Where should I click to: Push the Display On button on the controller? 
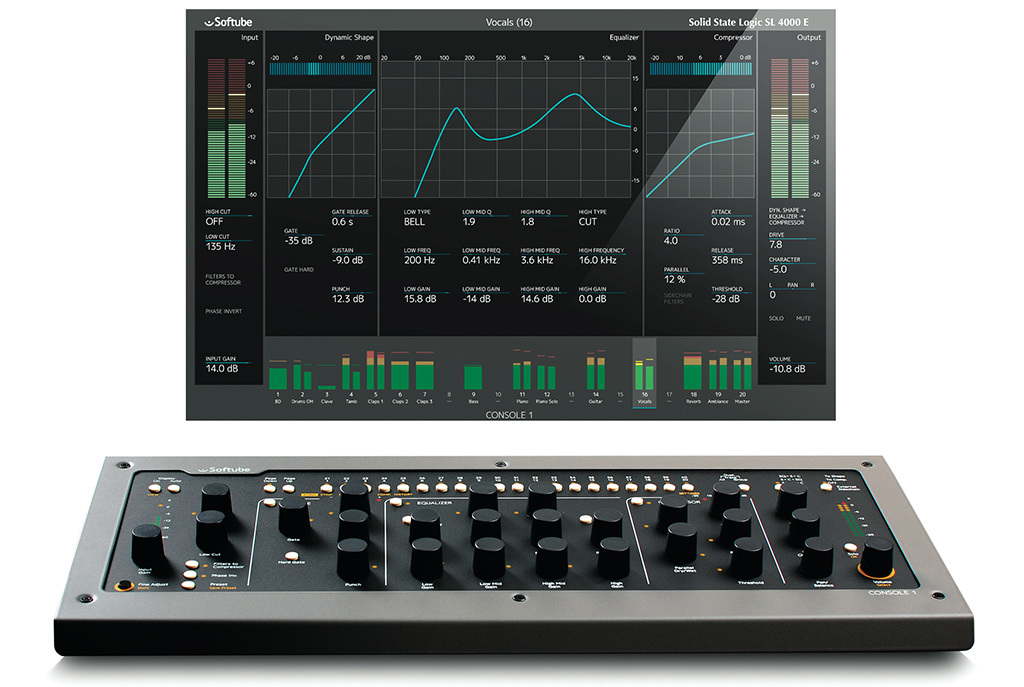click(154, 488)
